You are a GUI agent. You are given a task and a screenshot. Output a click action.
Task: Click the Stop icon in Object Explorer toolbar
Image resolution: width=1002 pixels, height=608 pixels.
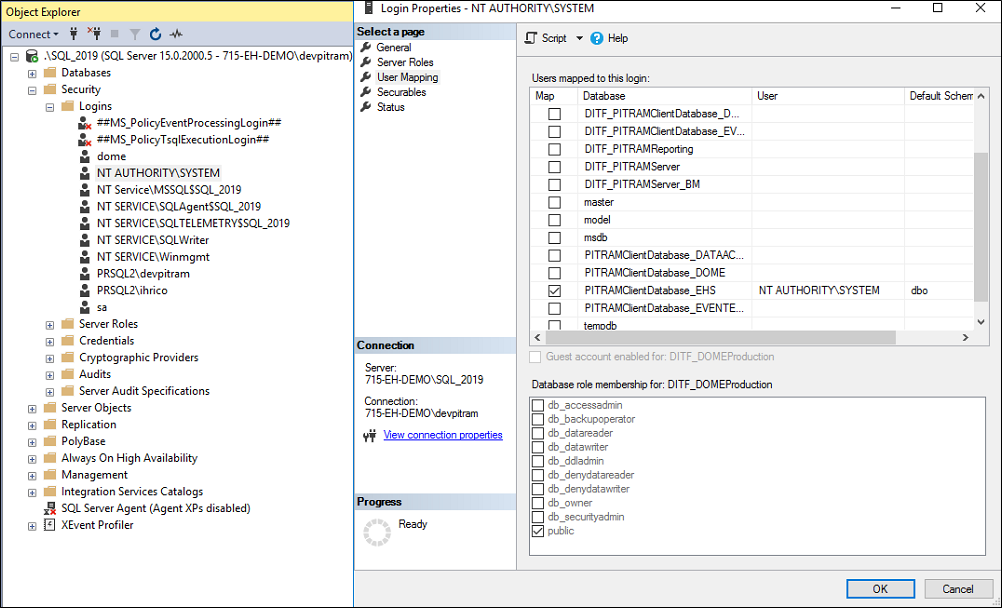click(x=115, y=34)
